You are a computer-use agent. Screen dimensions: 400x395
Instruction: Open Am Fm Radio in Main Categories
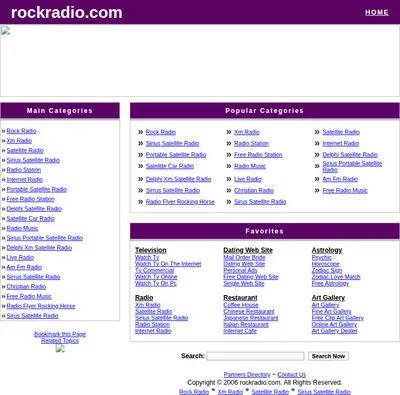[x=24, y=267]
